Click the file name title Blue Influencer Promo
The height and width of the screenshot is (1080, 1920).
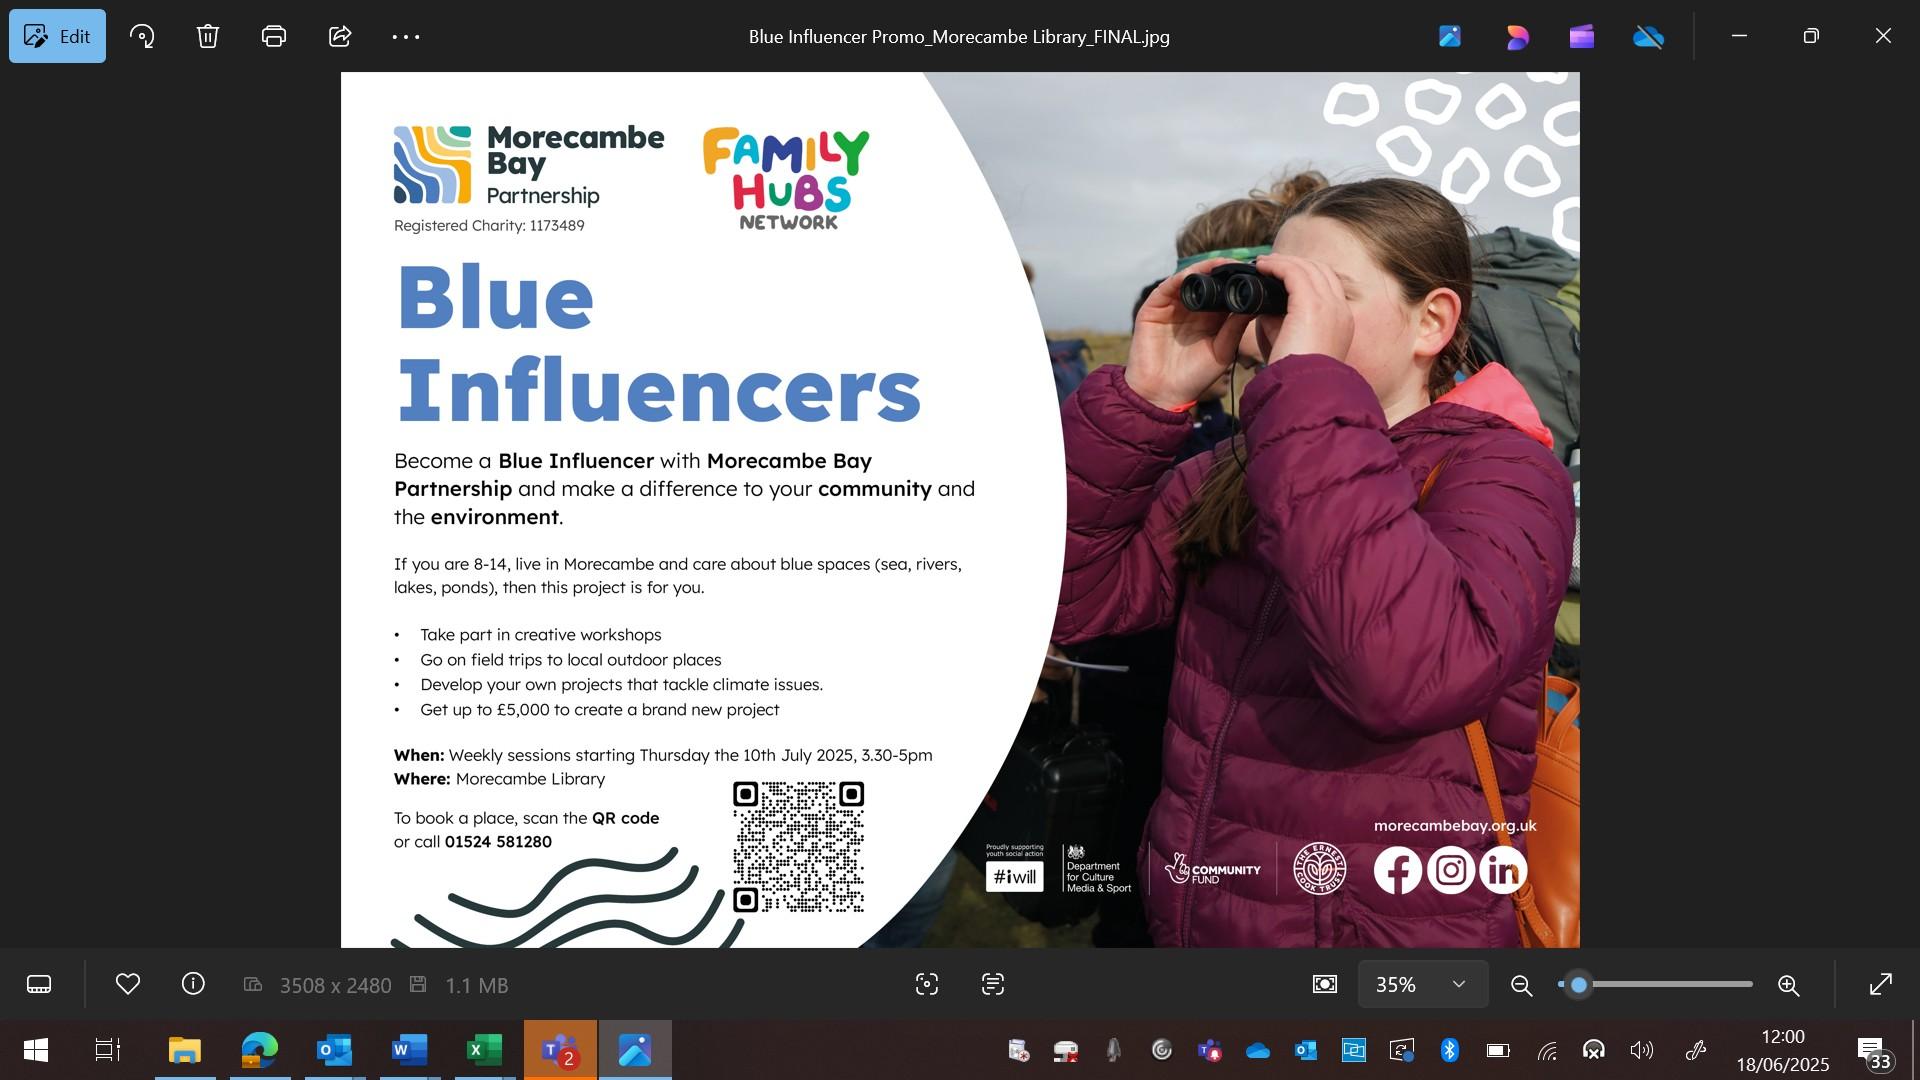pyautogui.click(x=959, y=37)
